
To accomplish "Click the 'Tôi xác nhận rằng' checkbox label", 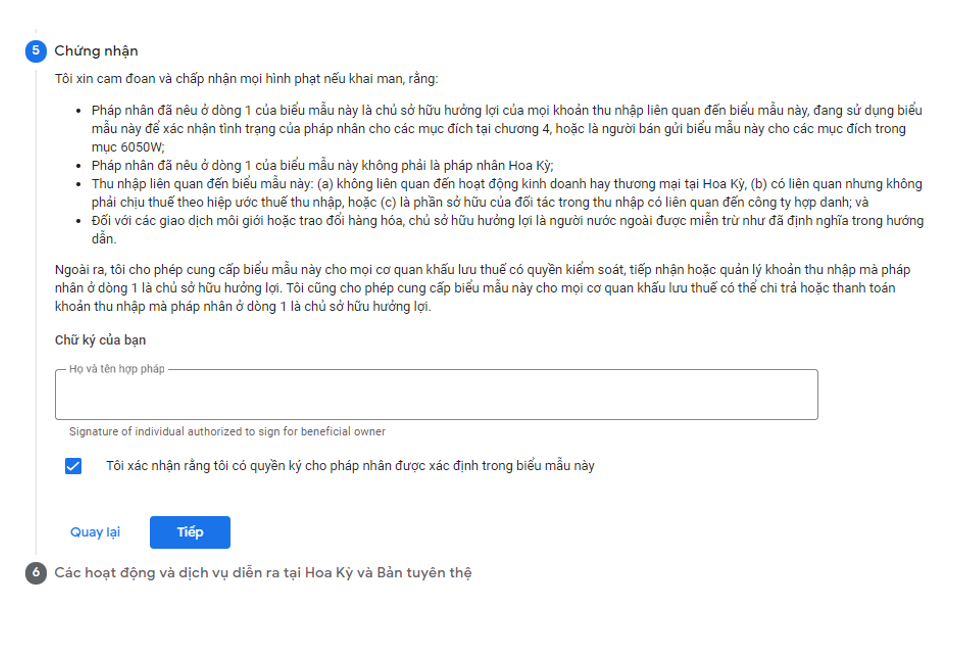I will [x=350, y=466].
